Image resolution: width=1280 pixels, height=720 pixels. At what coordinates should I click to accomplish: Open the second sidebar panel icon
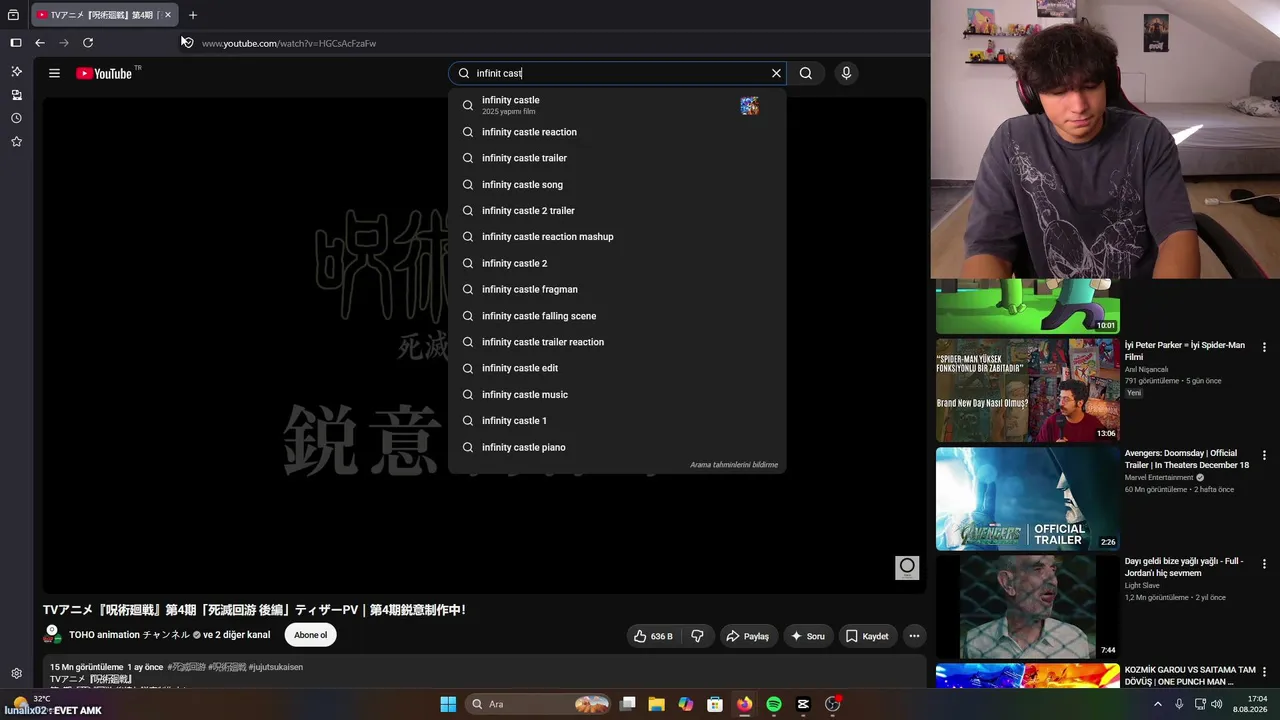pyautogui.click(x=16, y=95)
